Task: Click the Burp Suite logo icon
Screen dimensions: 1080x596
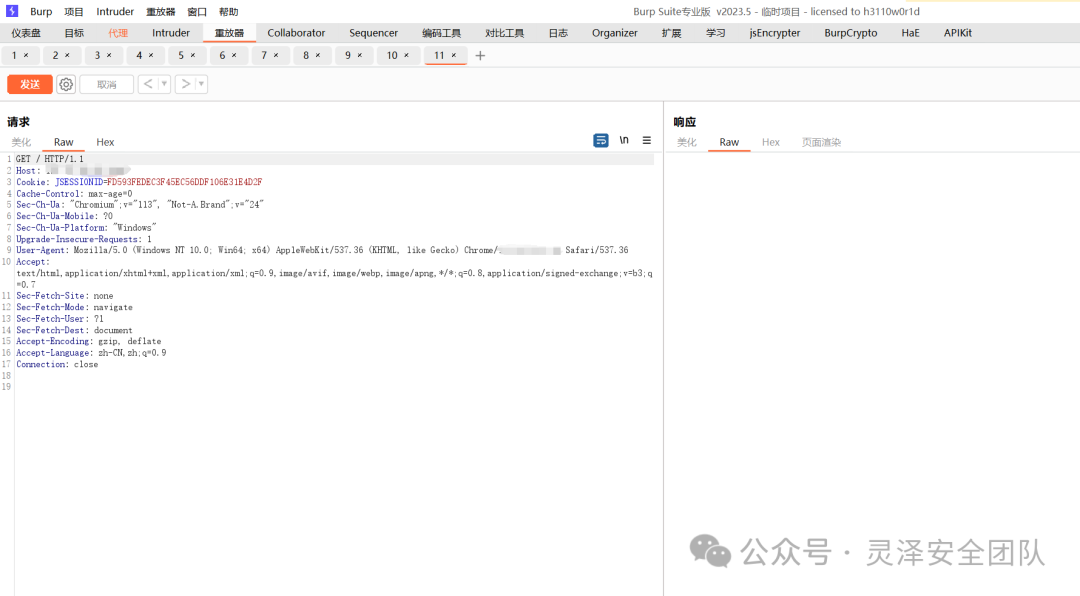Action: [12, 11]
